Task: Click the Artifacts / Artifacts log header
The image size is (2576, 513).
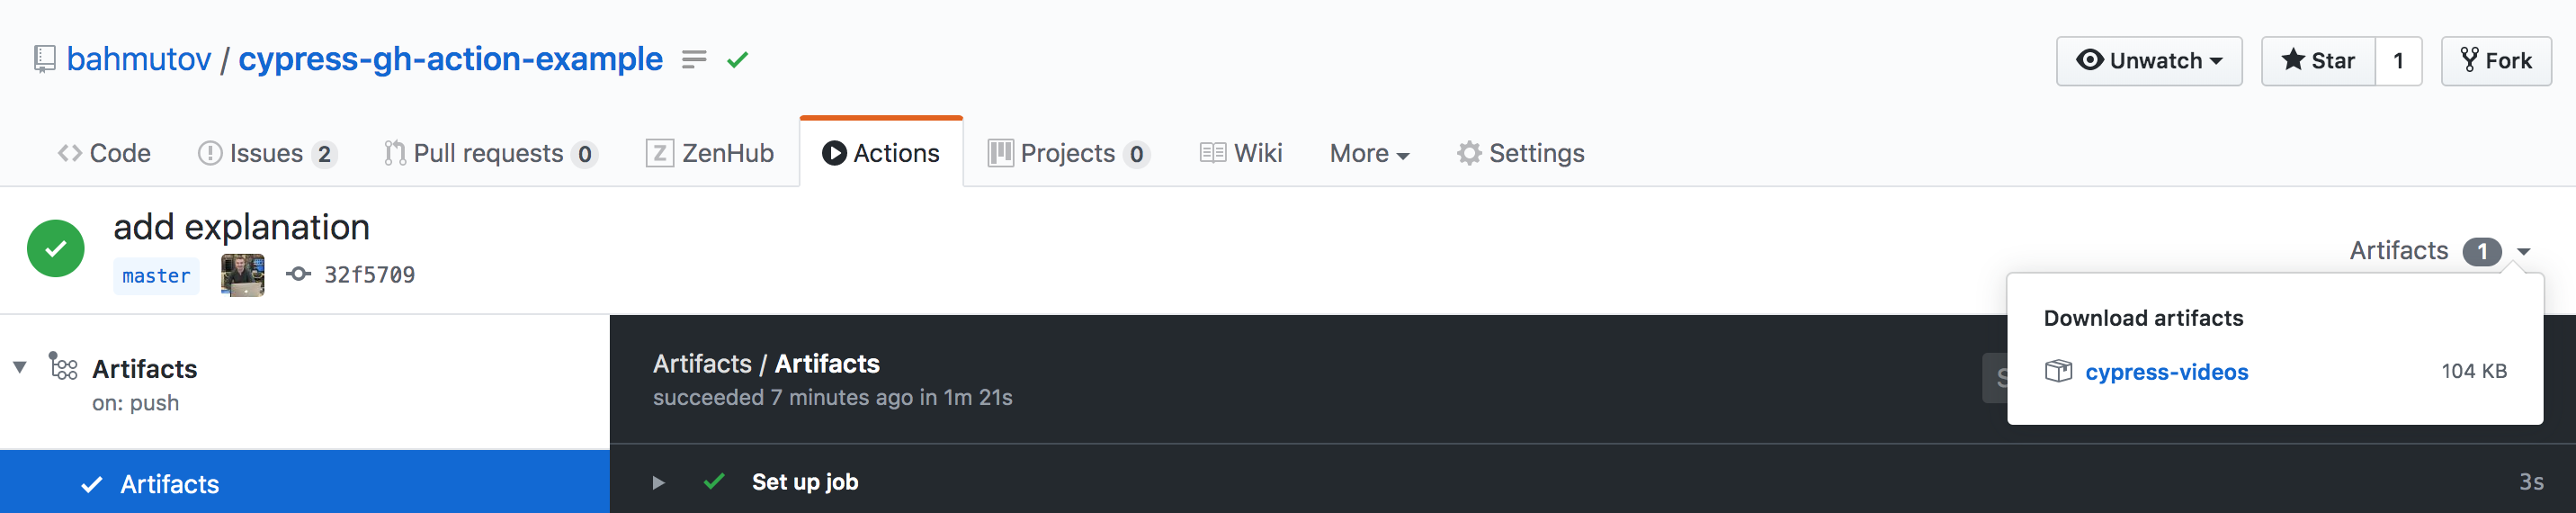Action: point(766,364)
